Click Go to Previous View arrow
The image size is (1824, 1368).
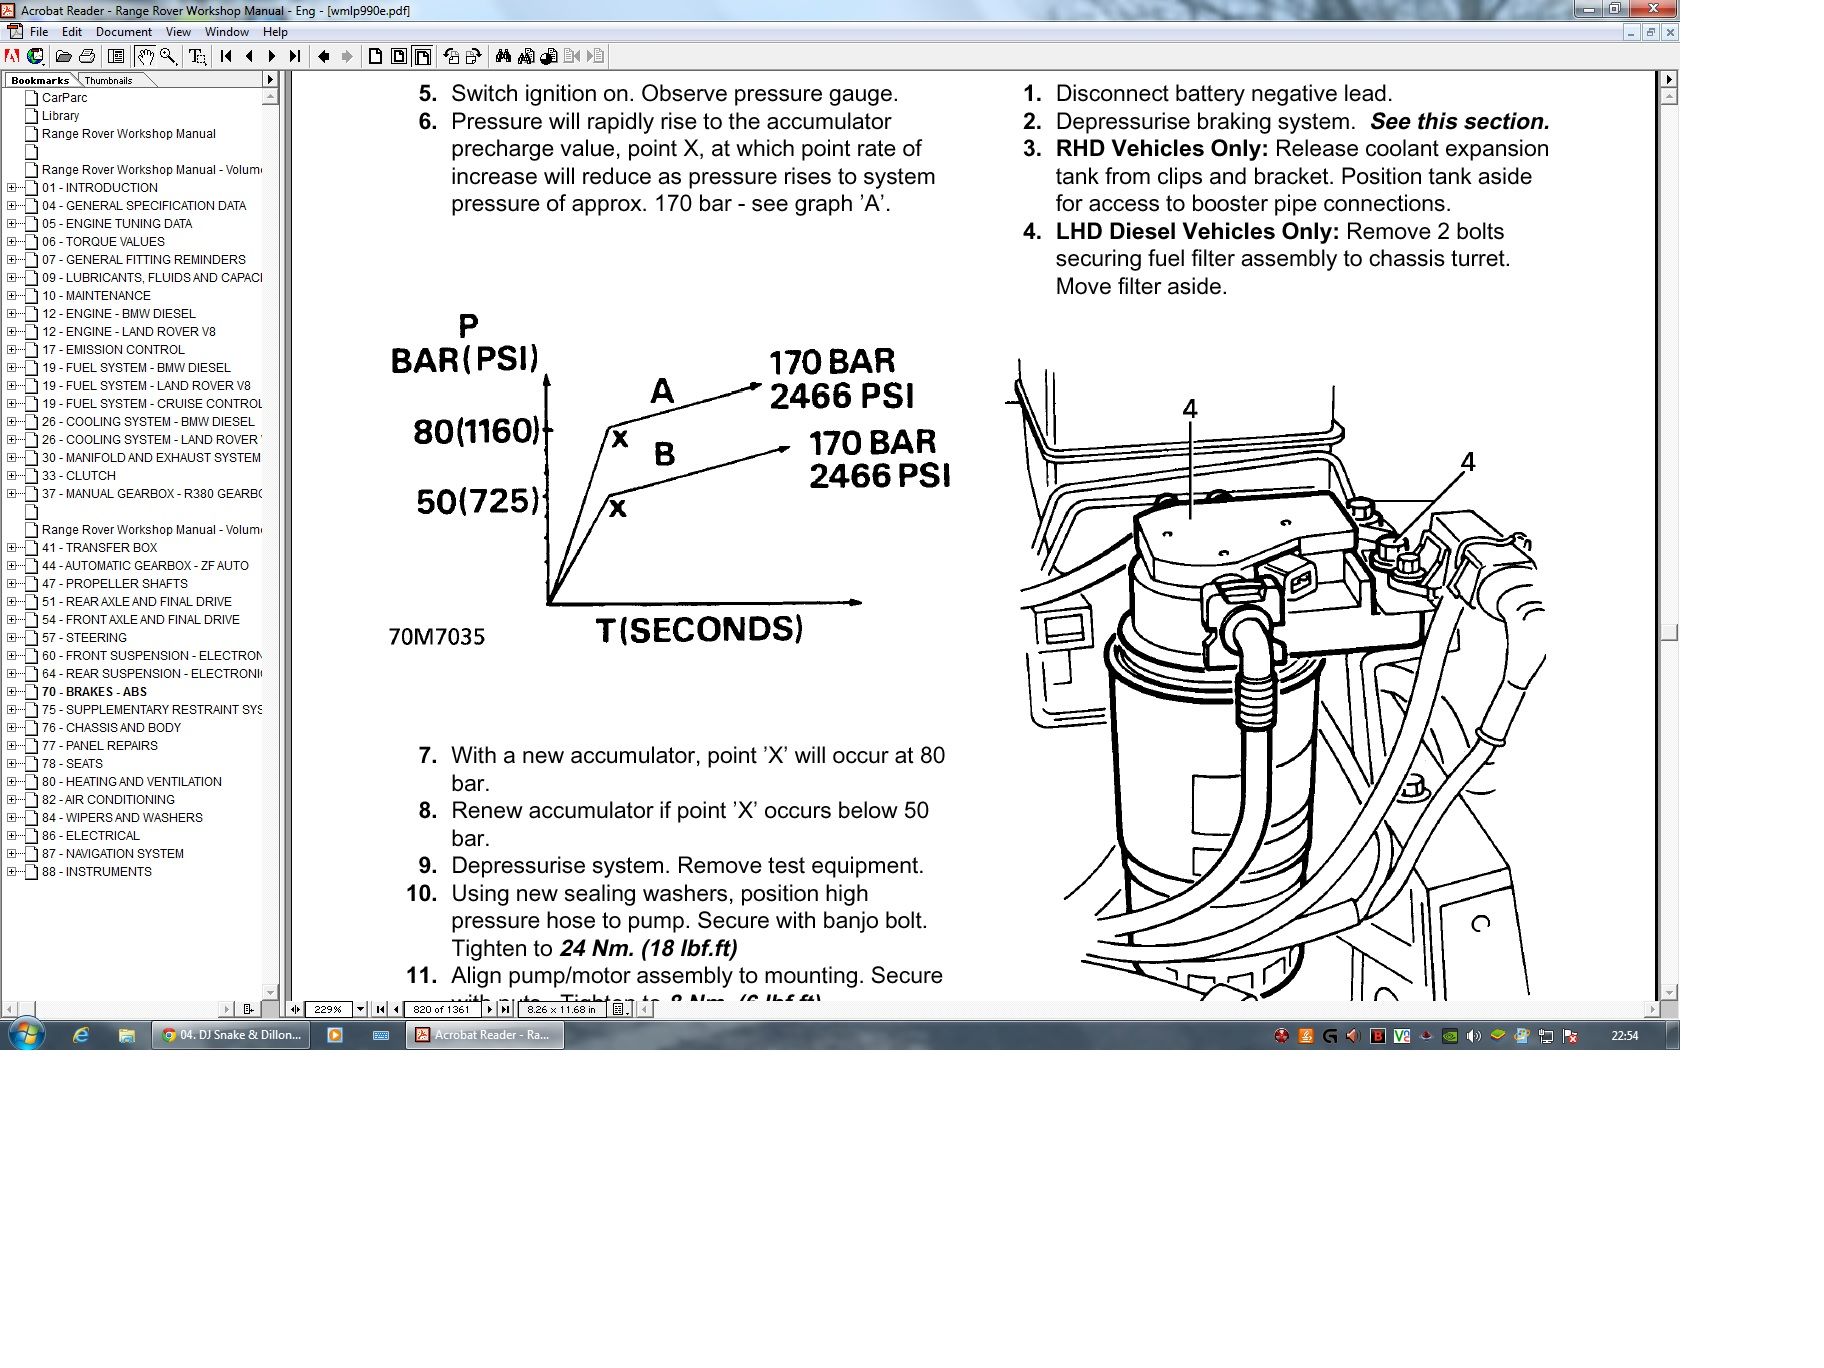click(x=324, y=57)
